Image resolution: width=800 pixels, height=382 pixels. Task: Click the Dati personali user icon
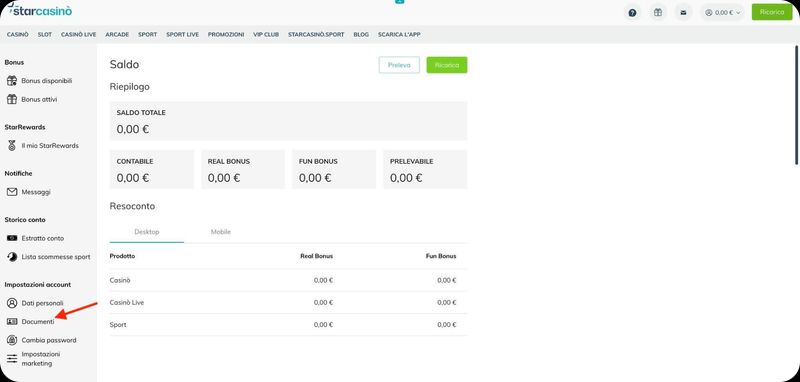12,303
